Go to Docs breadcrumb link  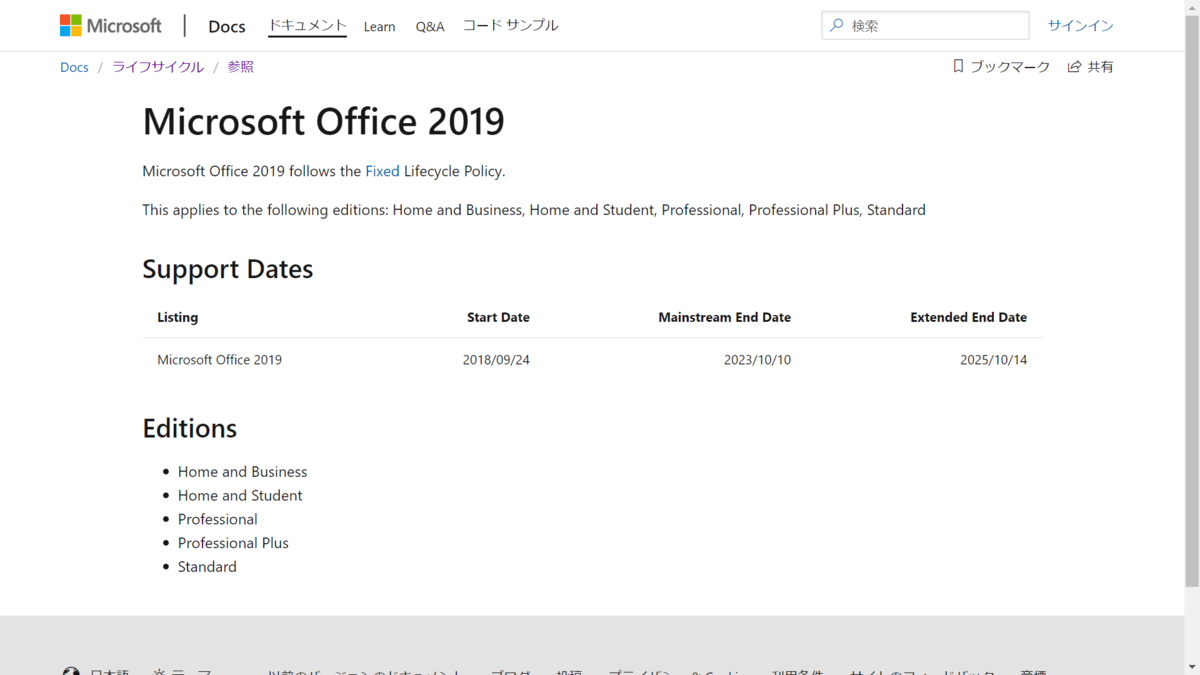(74, 67)
